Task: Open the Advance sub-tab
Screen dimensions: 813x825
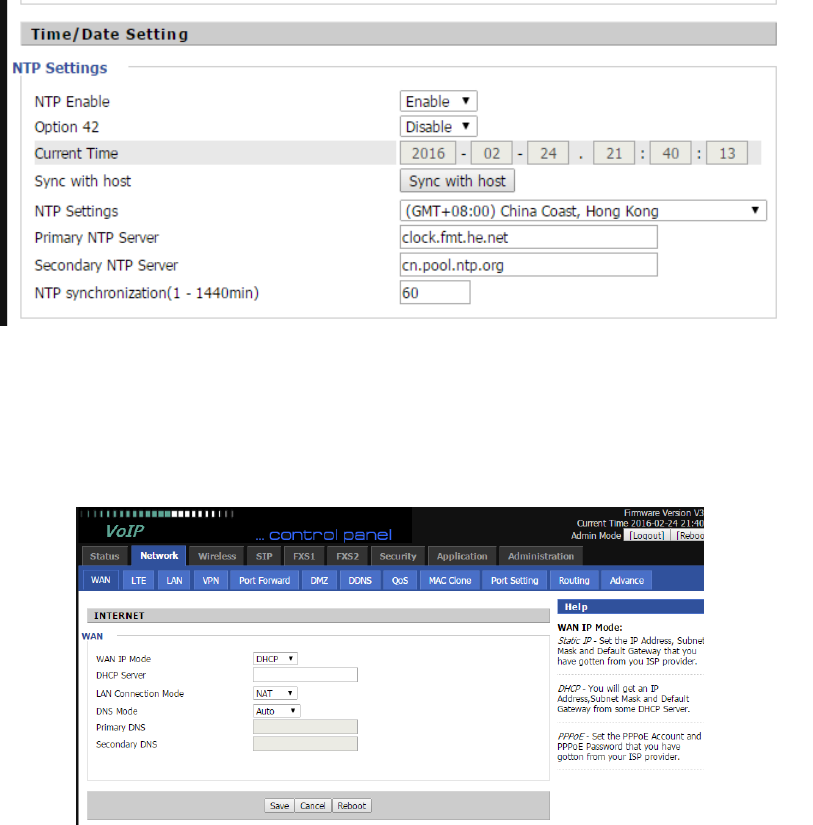Action: tap(626, 580)
